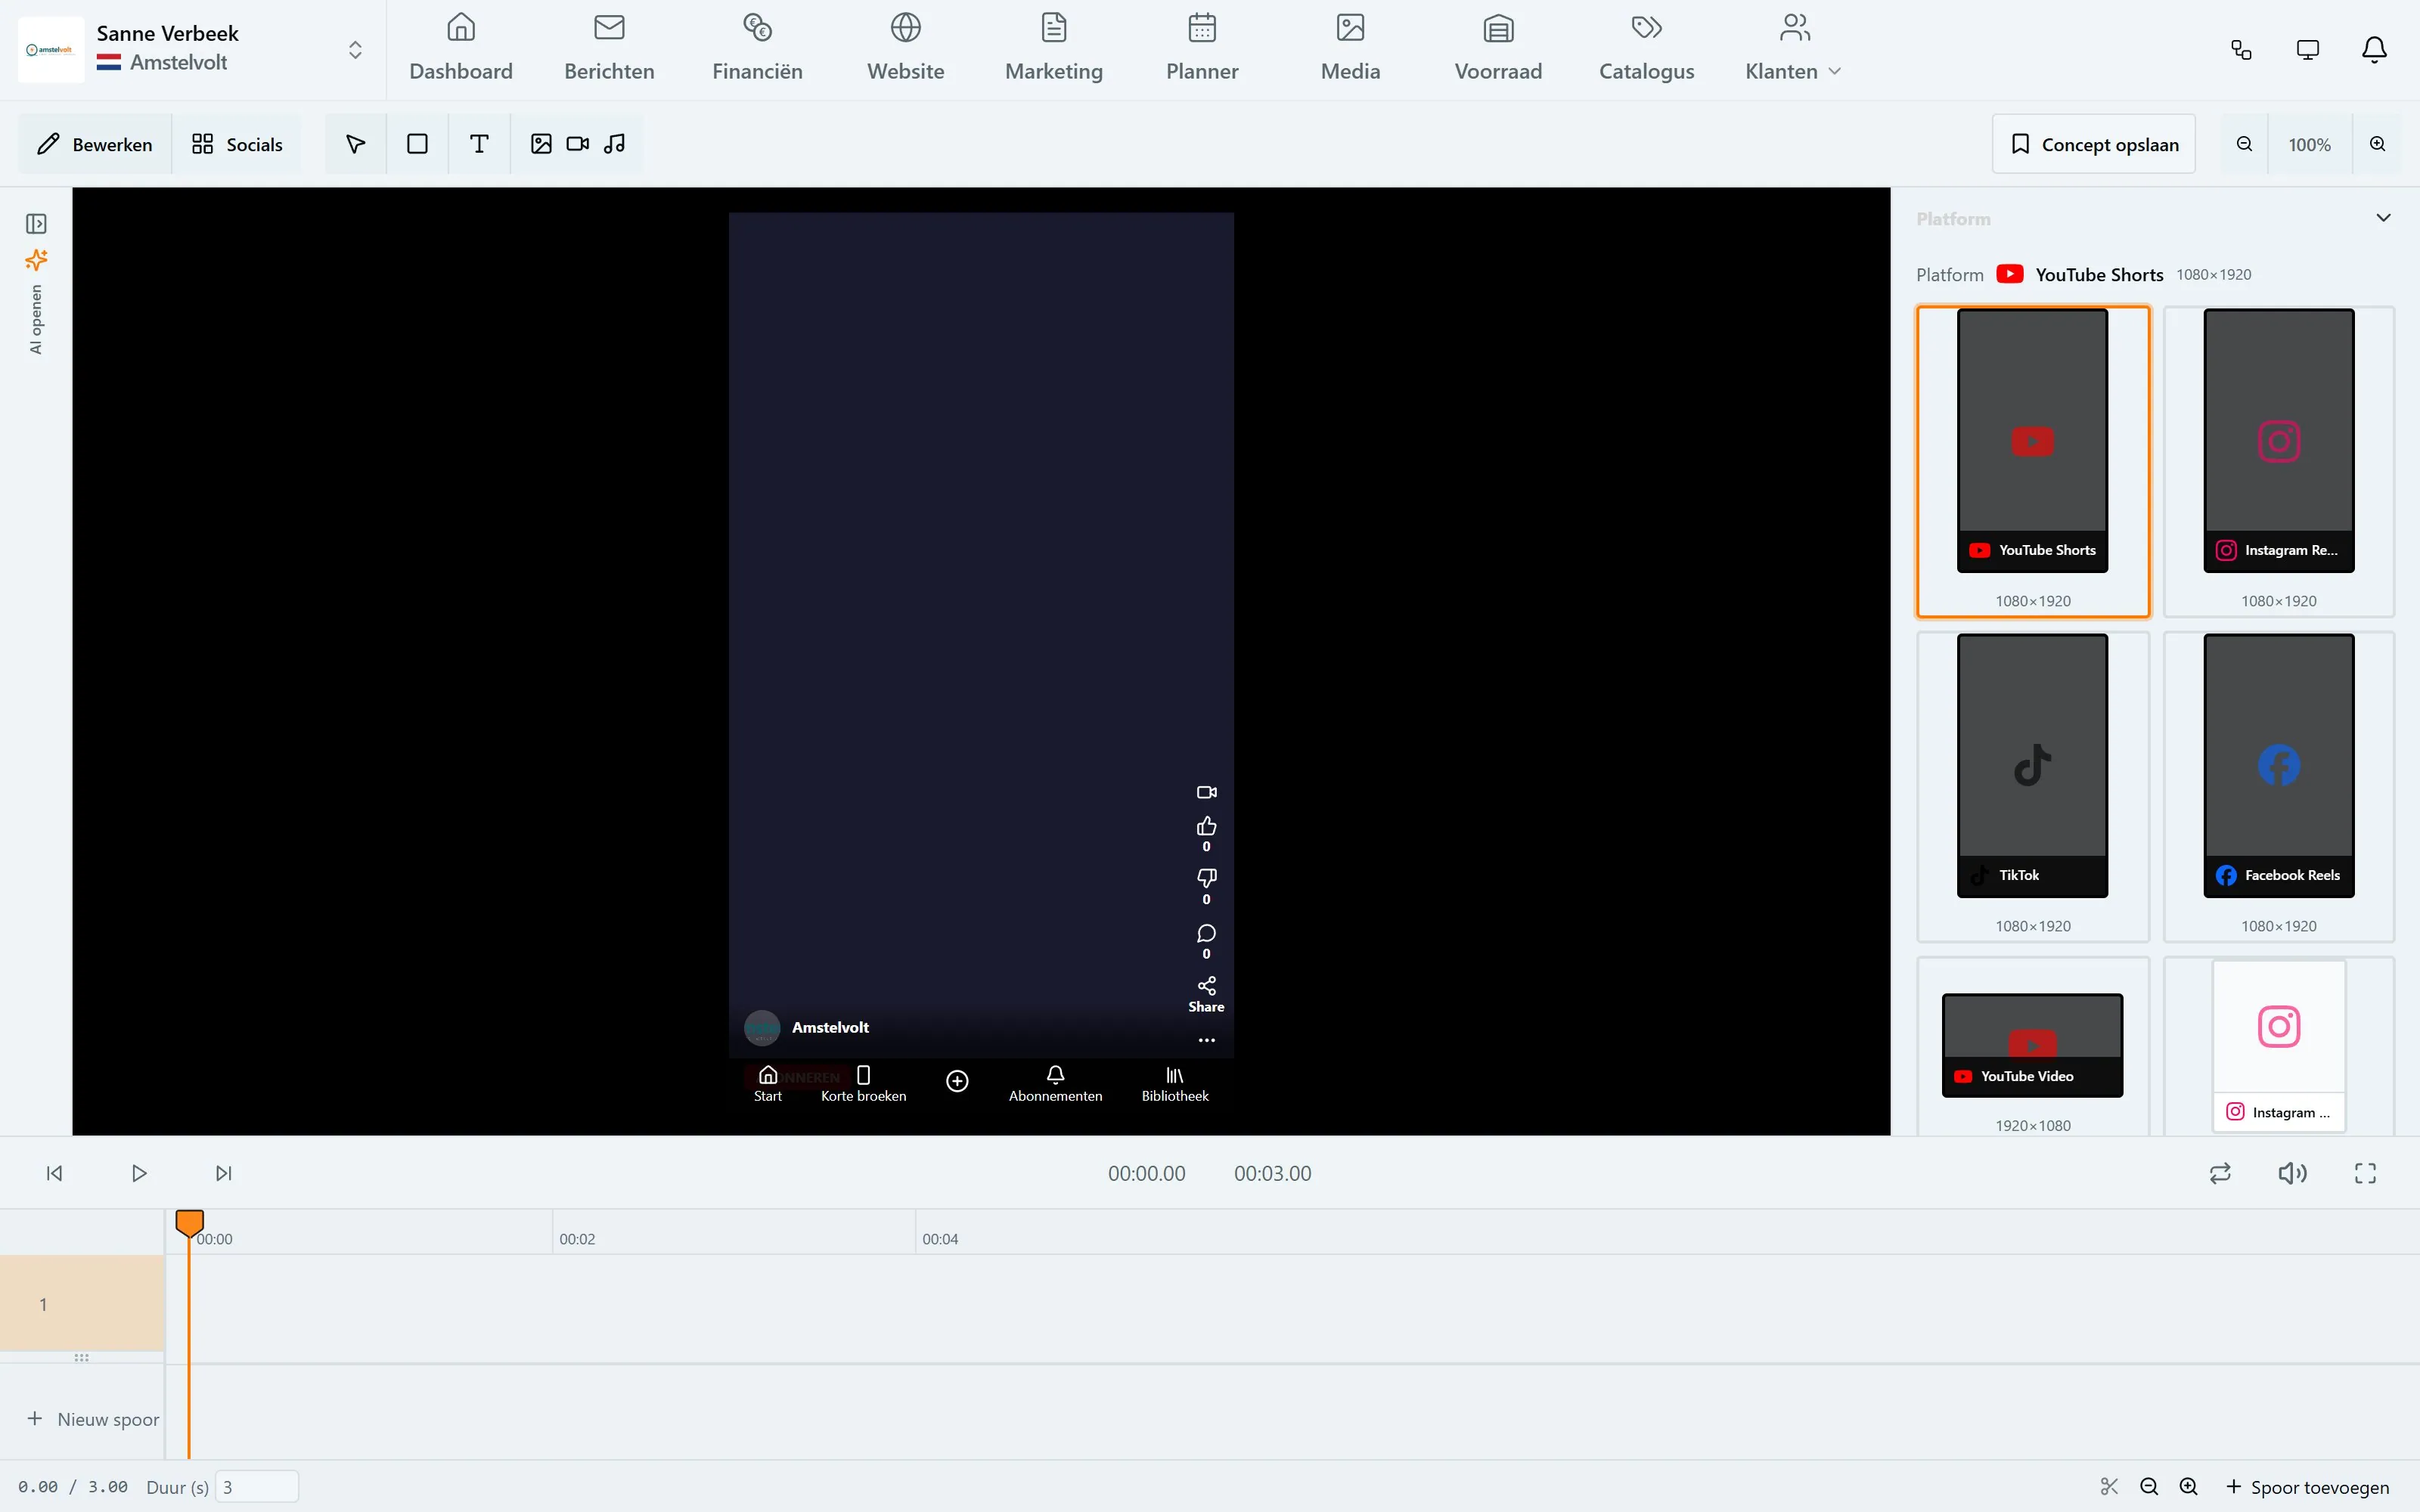Select the white Instagram post thumbnail

point(2279,1046)
